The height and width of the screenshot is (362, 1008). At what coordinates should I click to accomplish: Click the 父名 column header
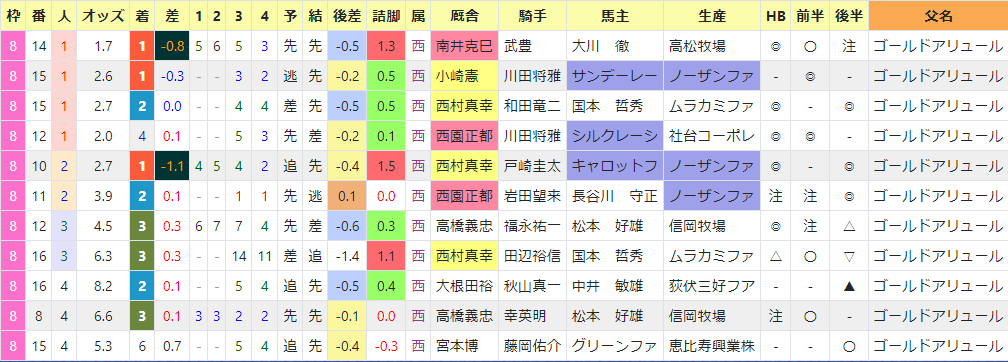(x=938, y=16)
